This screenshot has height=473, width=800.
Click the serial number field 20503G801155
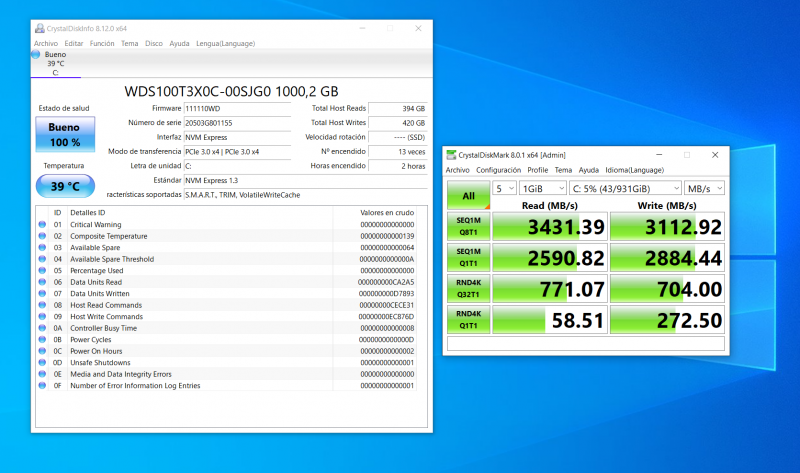(237, 123)
